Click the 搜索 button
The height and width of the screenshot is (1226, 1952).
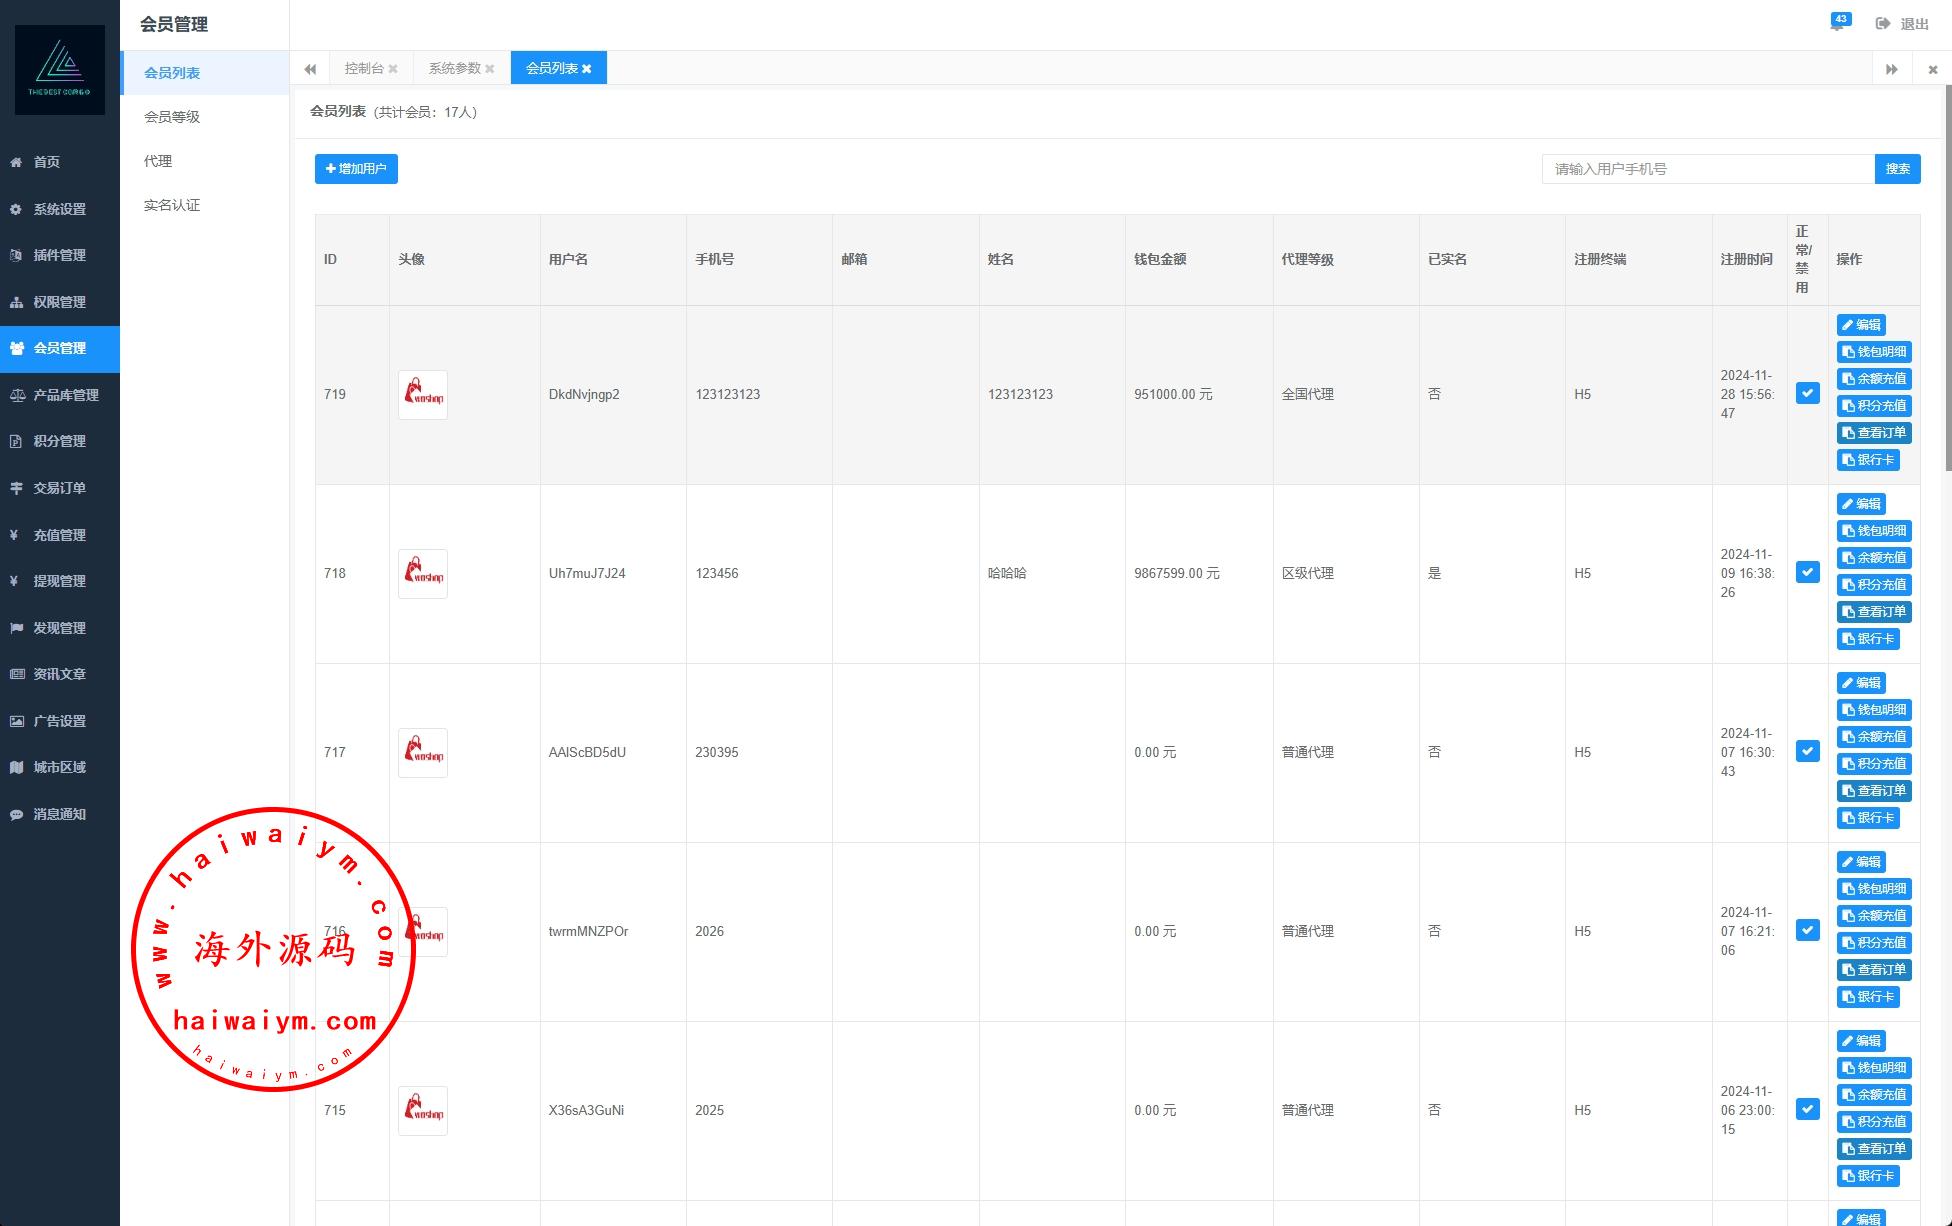[1897, 169]
